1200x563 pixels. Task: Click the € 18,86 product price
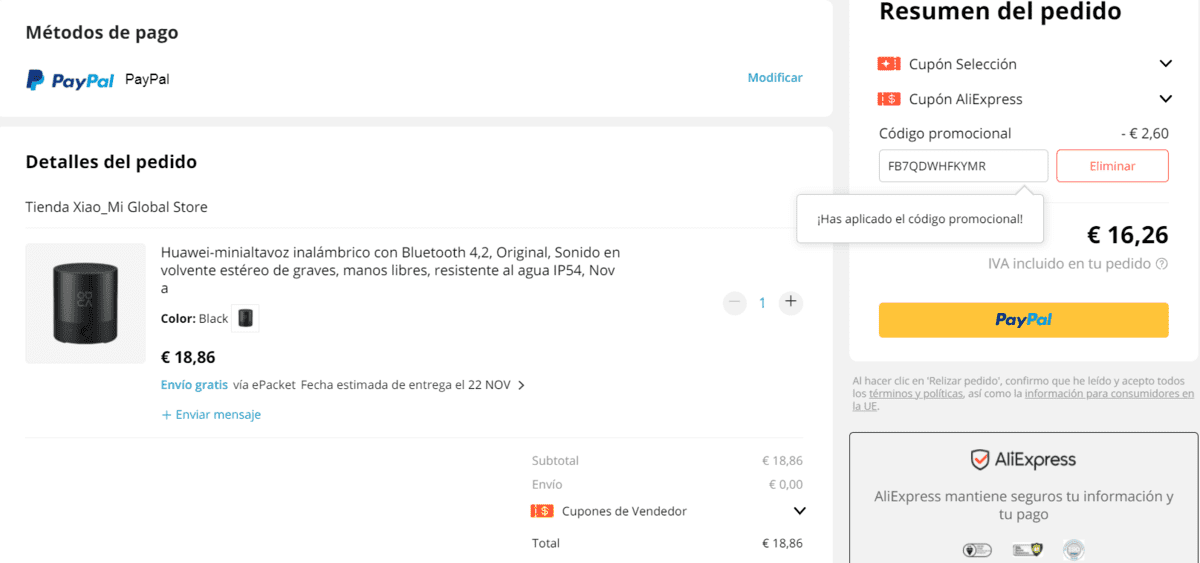coord(188,357)
